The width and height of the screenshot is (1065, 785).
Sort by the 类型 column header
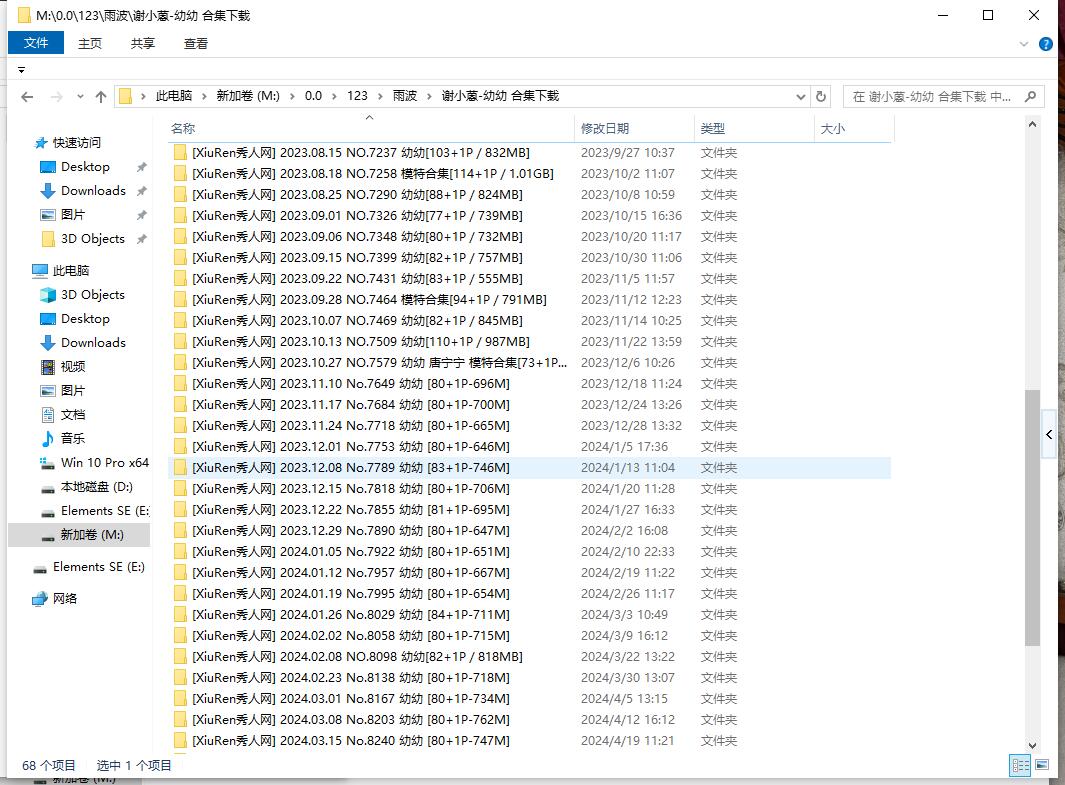click(754, 128)
